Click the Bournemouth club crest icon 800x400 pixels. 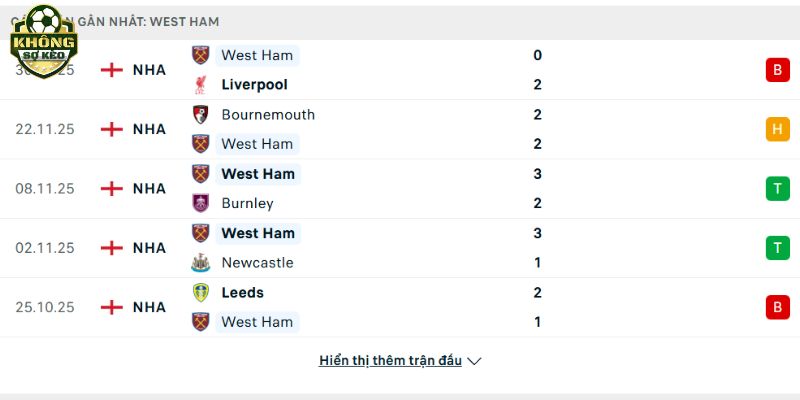(201, 114)
